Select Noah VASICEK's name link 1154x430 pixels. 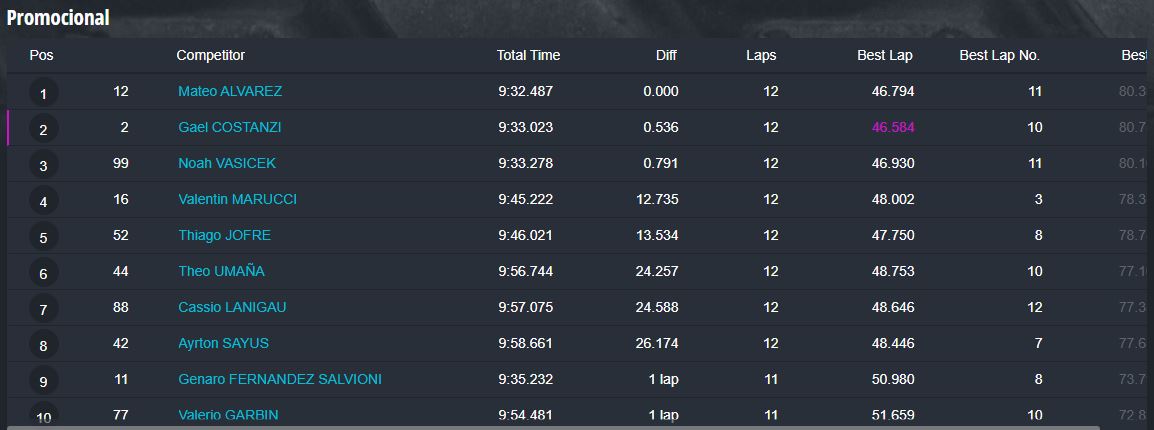tap(227, 163)
